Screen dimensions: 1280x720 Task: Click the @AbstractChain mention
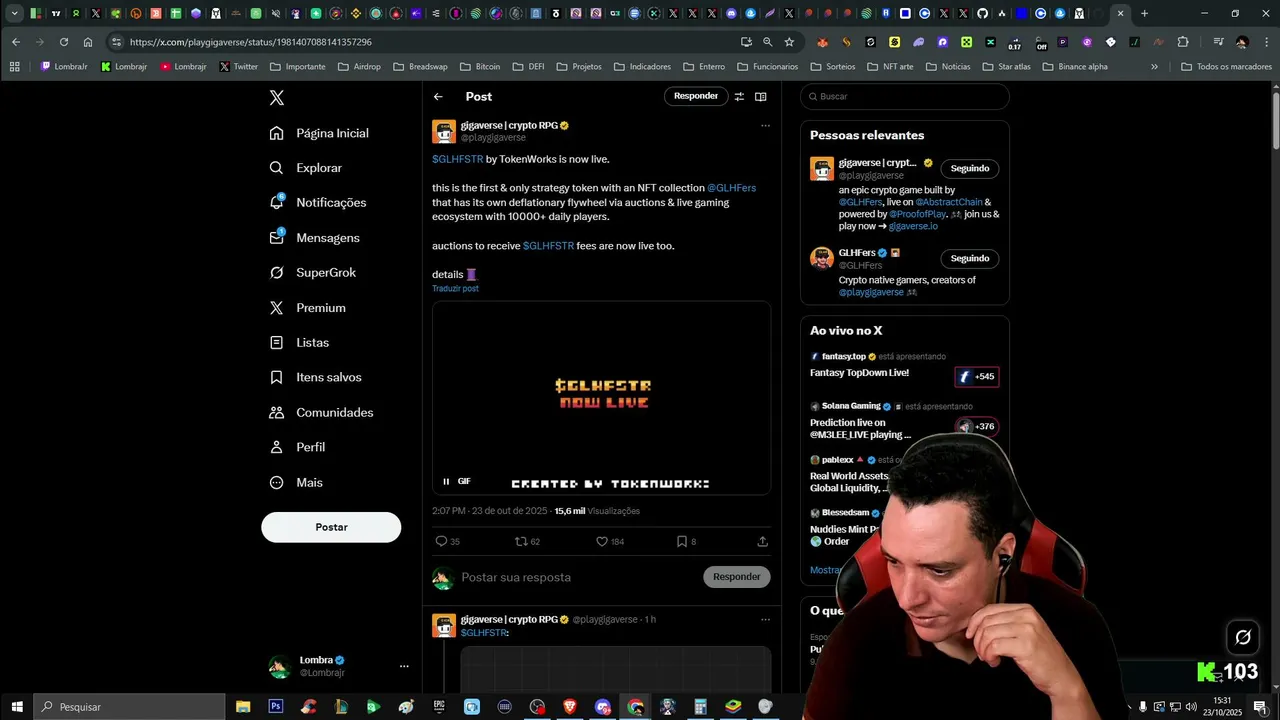point(949,202)
